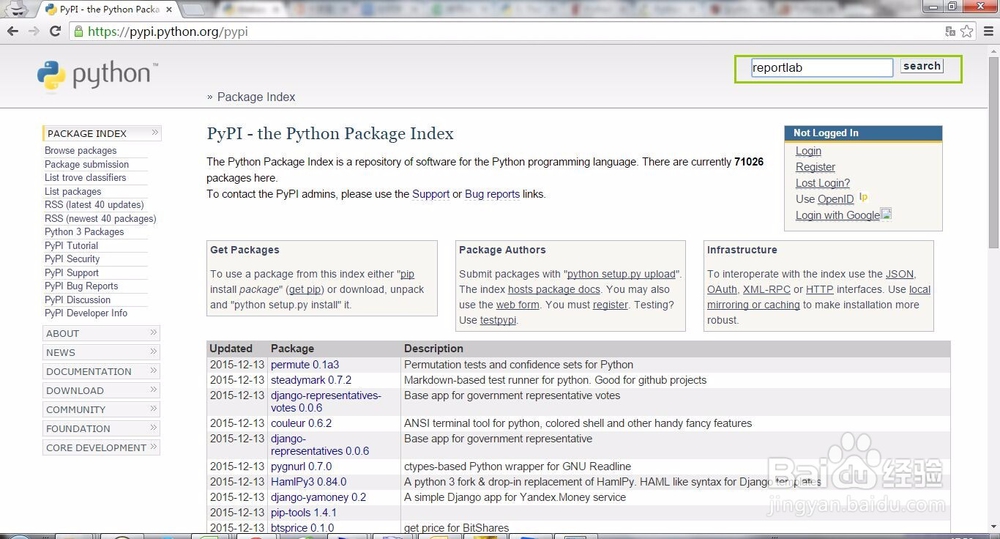
Task: Click the testpypi link
Action: pos(498,320)
